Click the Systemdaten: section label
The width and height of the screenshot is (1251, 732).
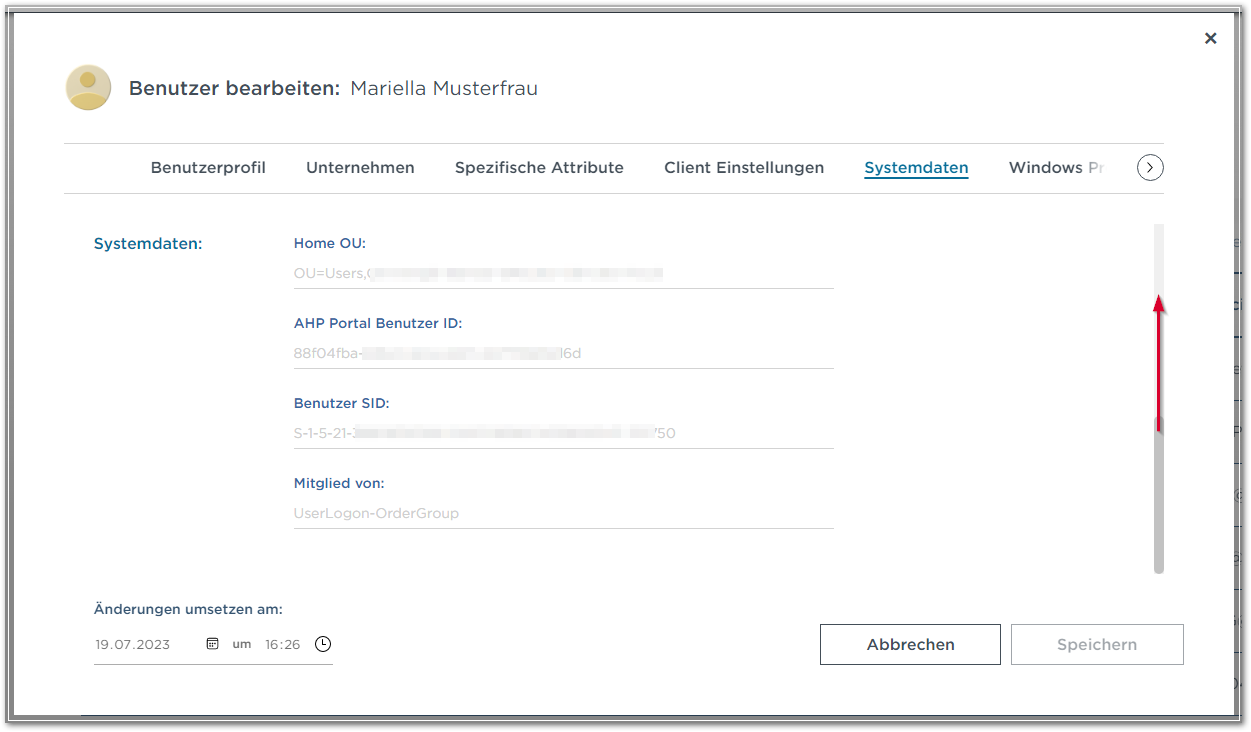pyautogui.click(x=148, y=243)
